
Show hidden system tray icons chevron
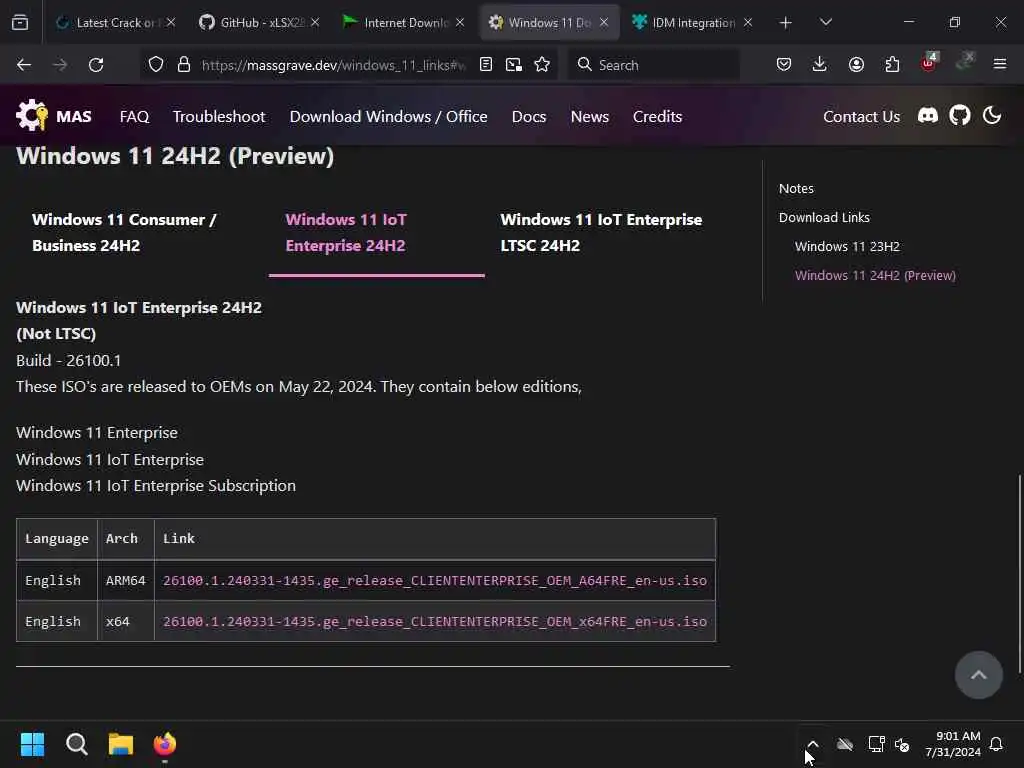pyautogui.click(x=812, y=744)
